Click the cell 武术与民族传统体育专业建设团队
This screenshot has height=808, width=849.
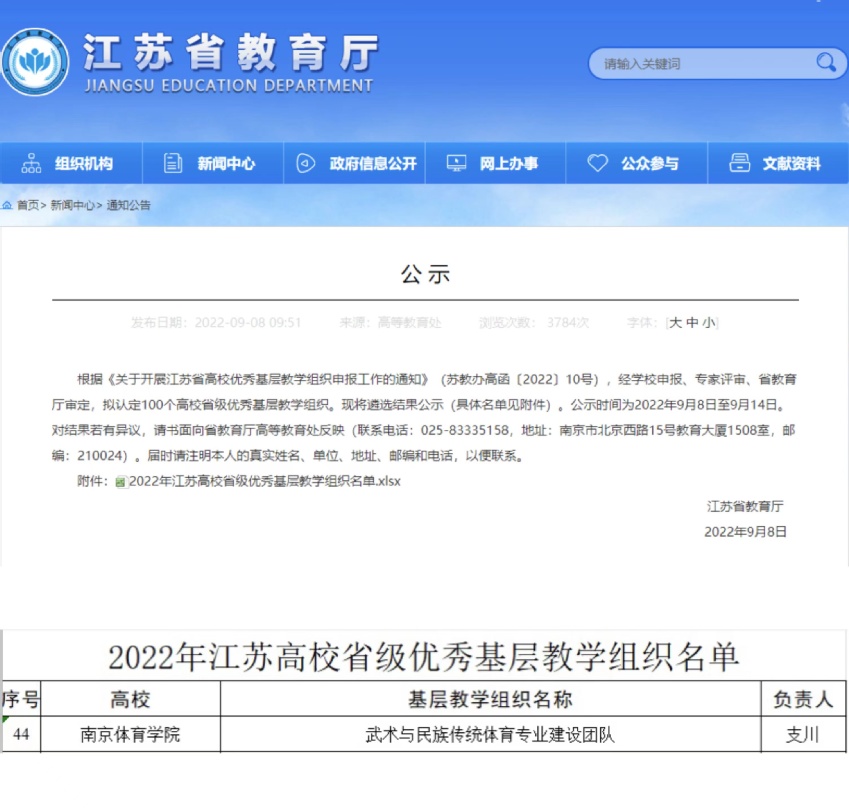491,734
